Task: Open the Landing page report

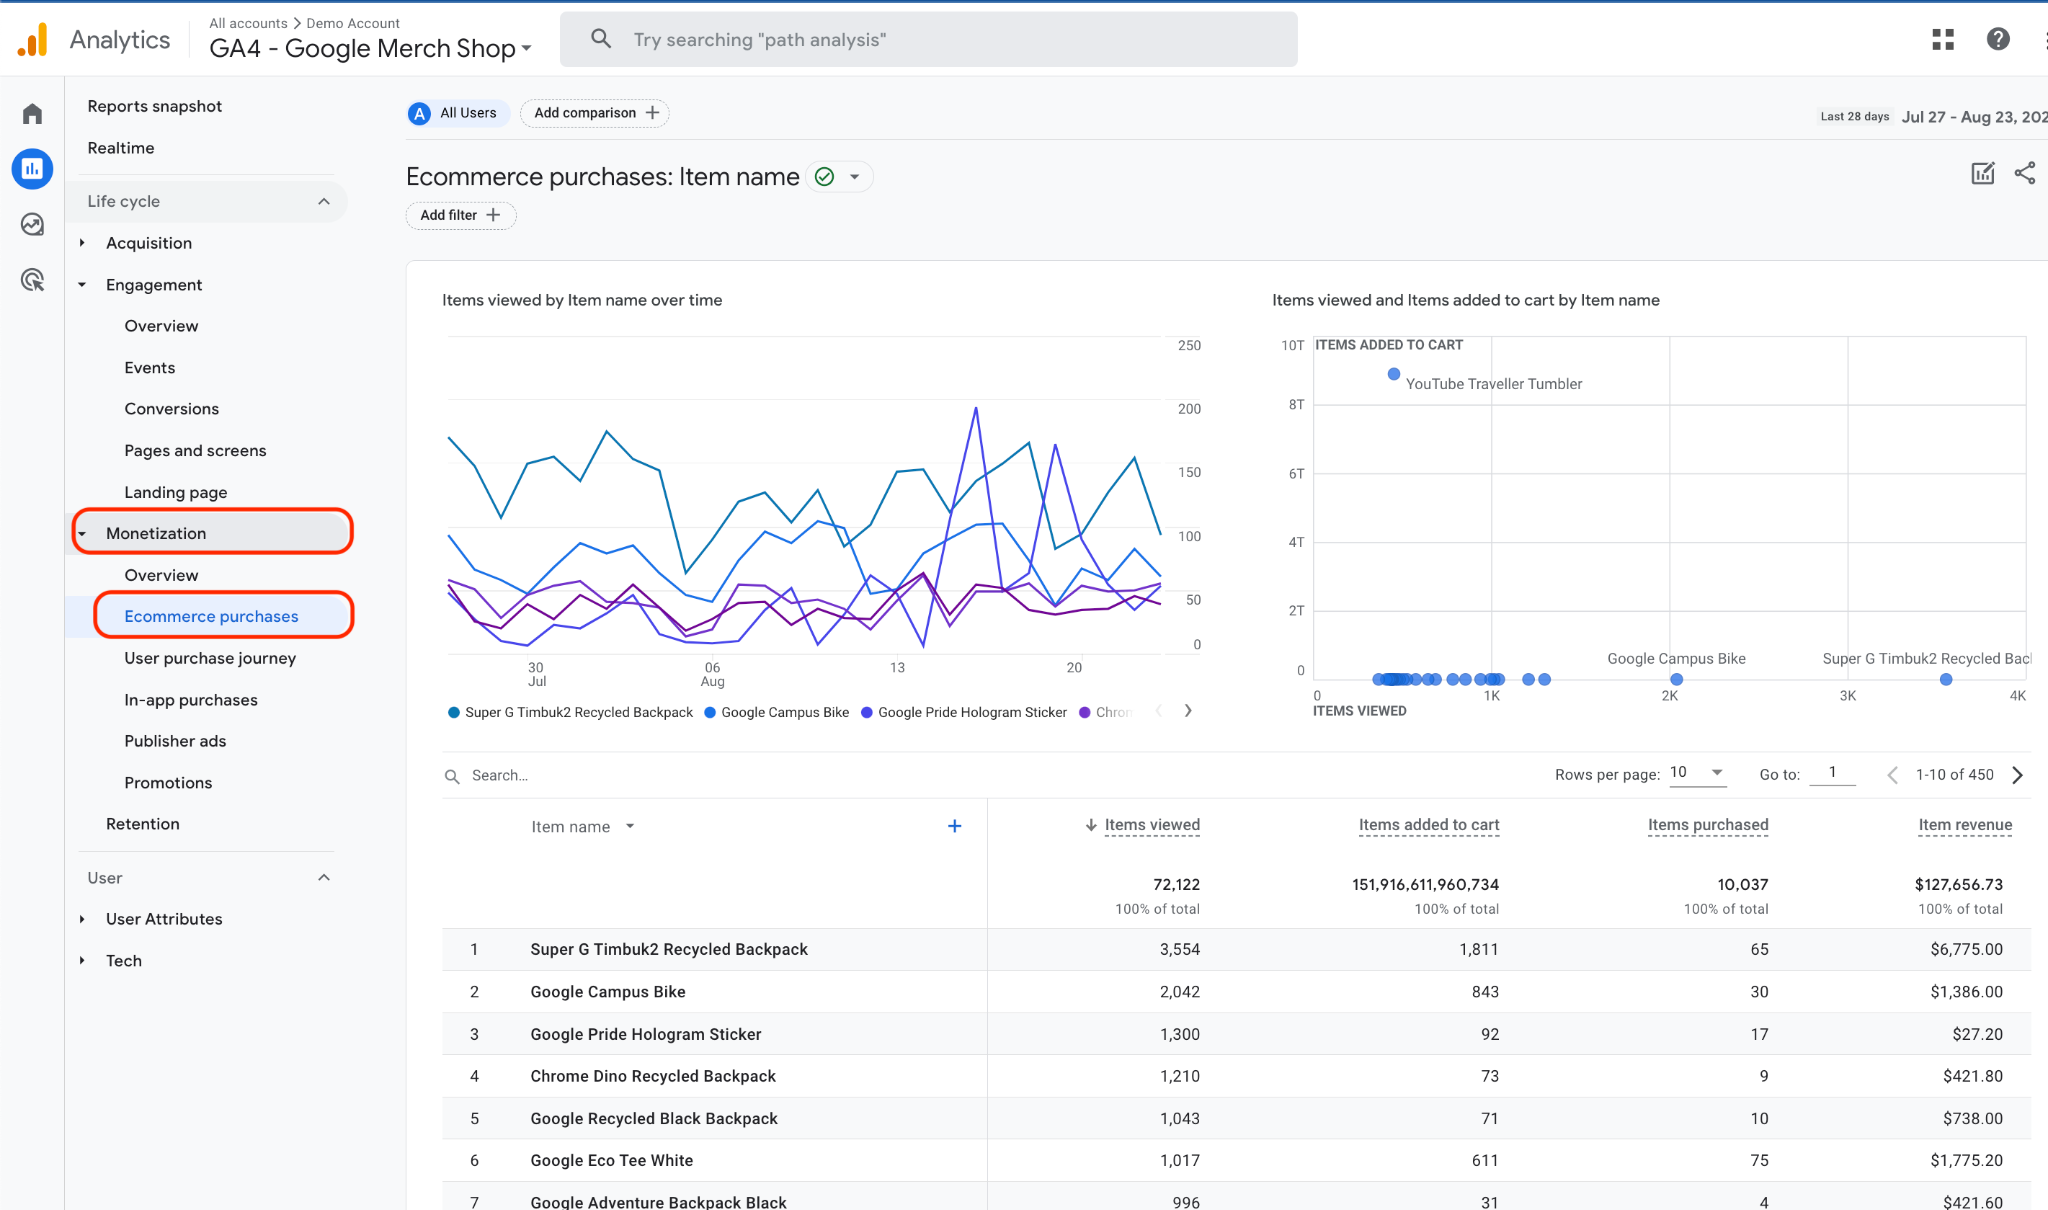Action: [175, 492]
